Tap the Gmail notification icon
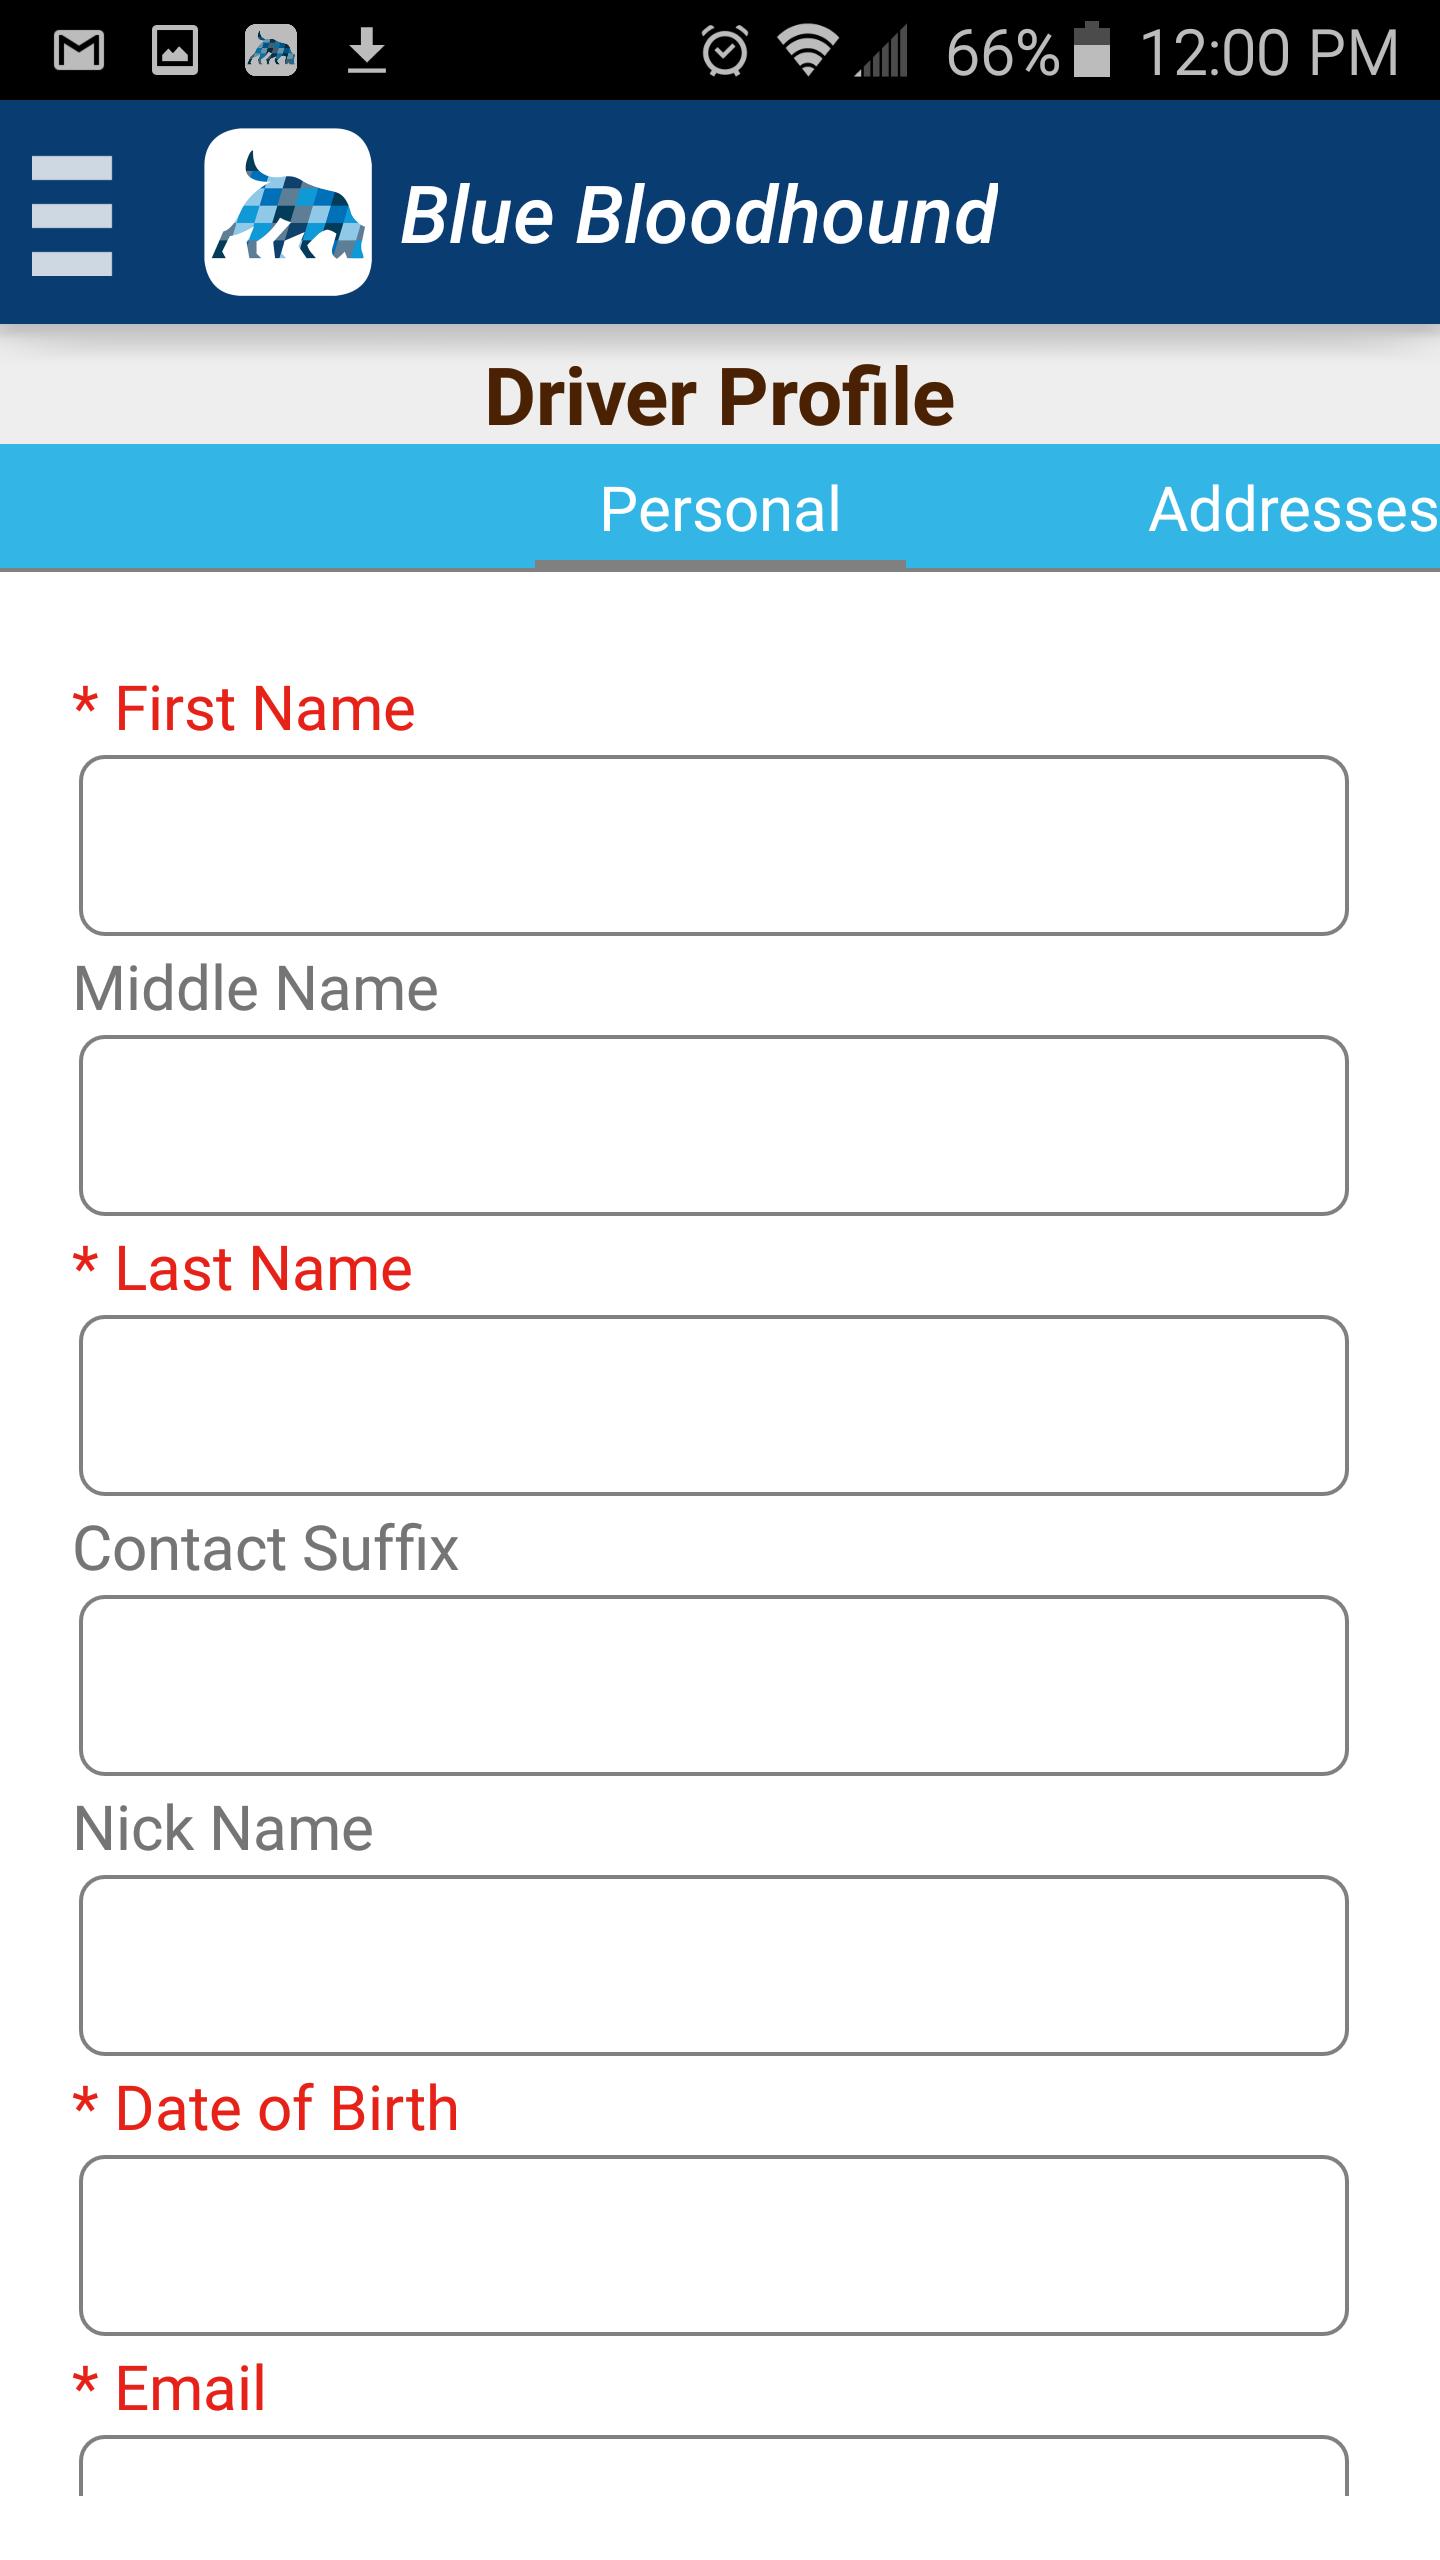Viewport: 1440px width, 2560px height. tap(79, 50)
